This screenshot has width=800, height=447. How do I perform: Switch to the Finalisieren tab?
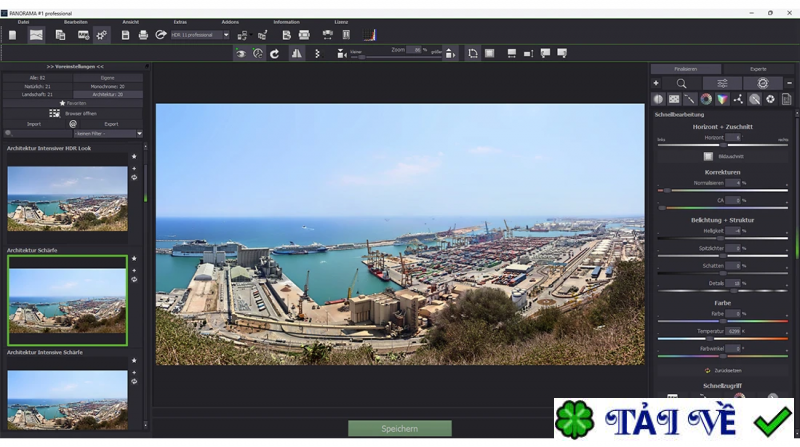pyautogui.click(x=686, y=69)
